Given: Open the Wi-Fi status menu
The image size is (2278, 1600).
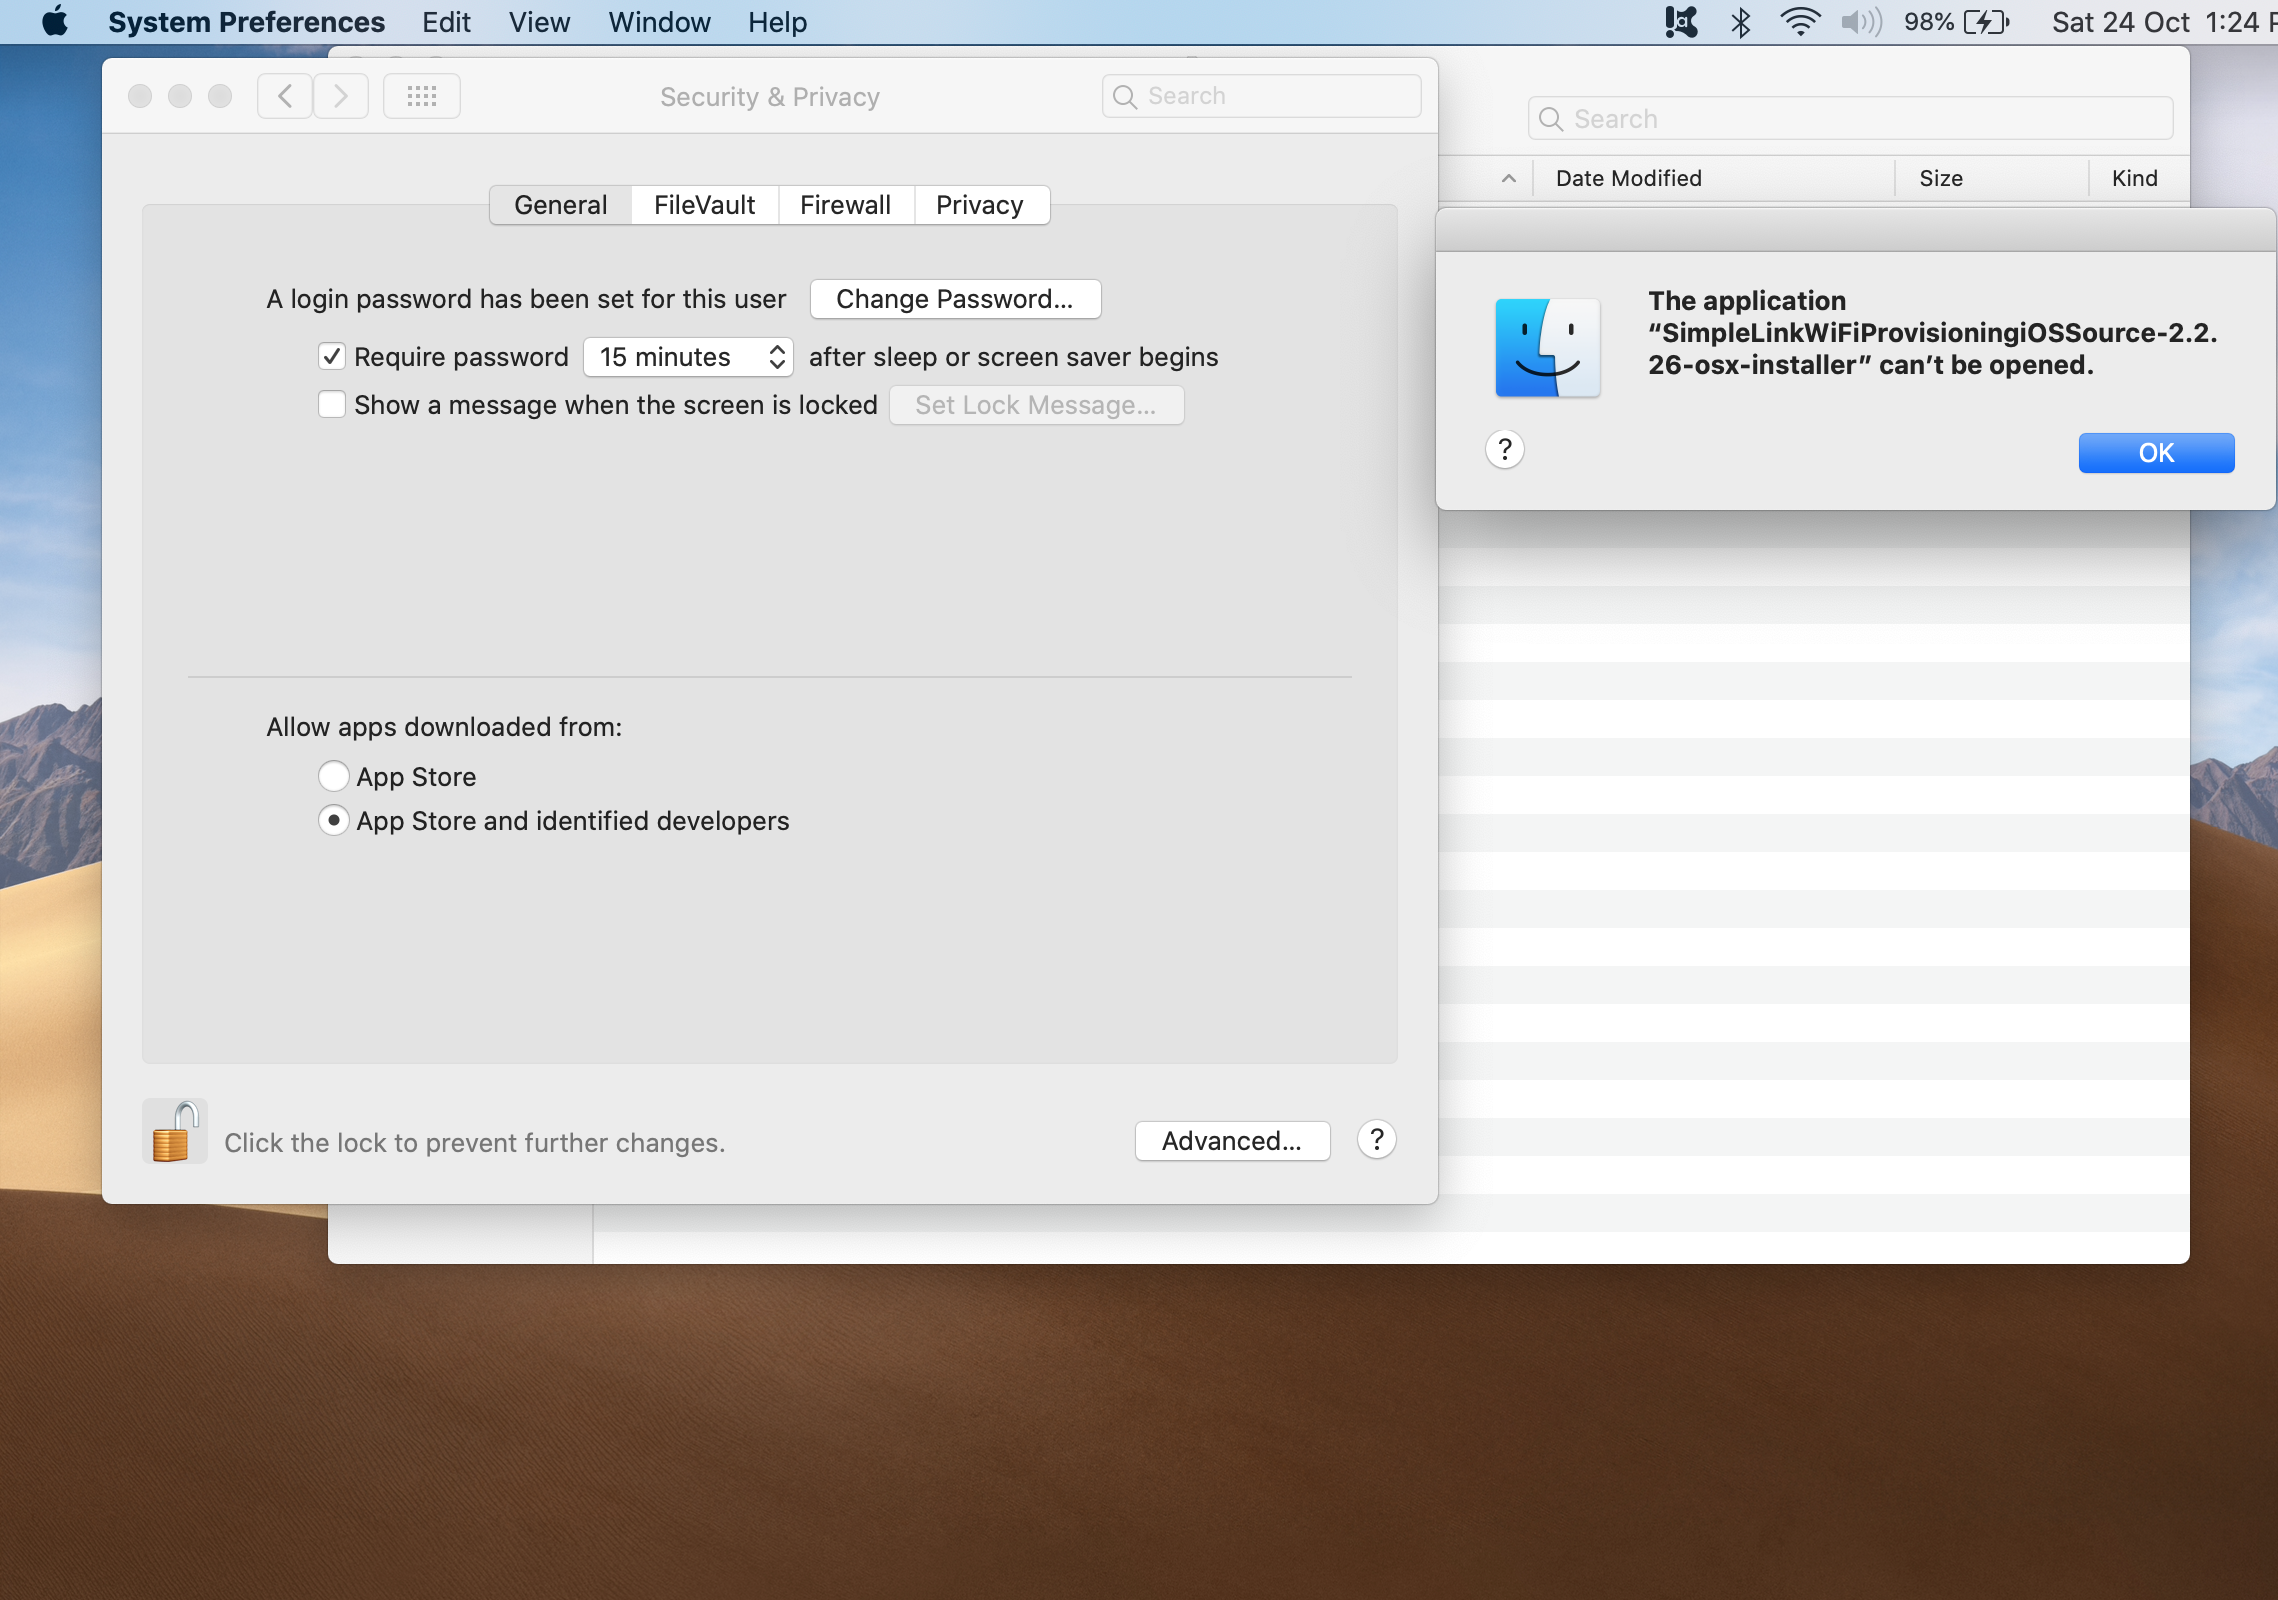Looking at the screenshot, I should tap(1799, 22).
